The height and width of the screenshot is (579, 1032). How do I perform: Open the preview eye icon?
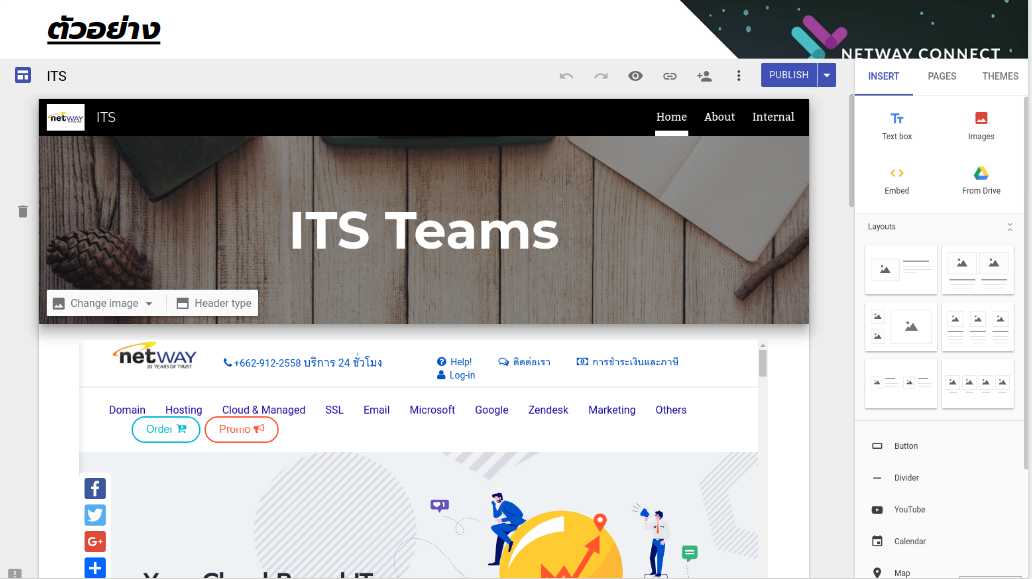click(x=635, y=76)
